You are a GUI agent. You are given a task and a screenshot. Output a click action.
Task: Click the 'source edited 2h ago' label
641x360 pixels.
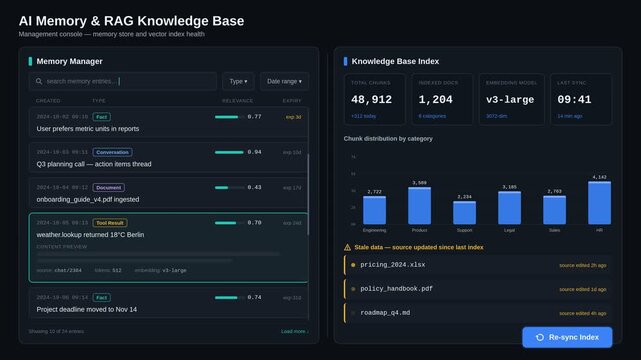coord(583,265)
